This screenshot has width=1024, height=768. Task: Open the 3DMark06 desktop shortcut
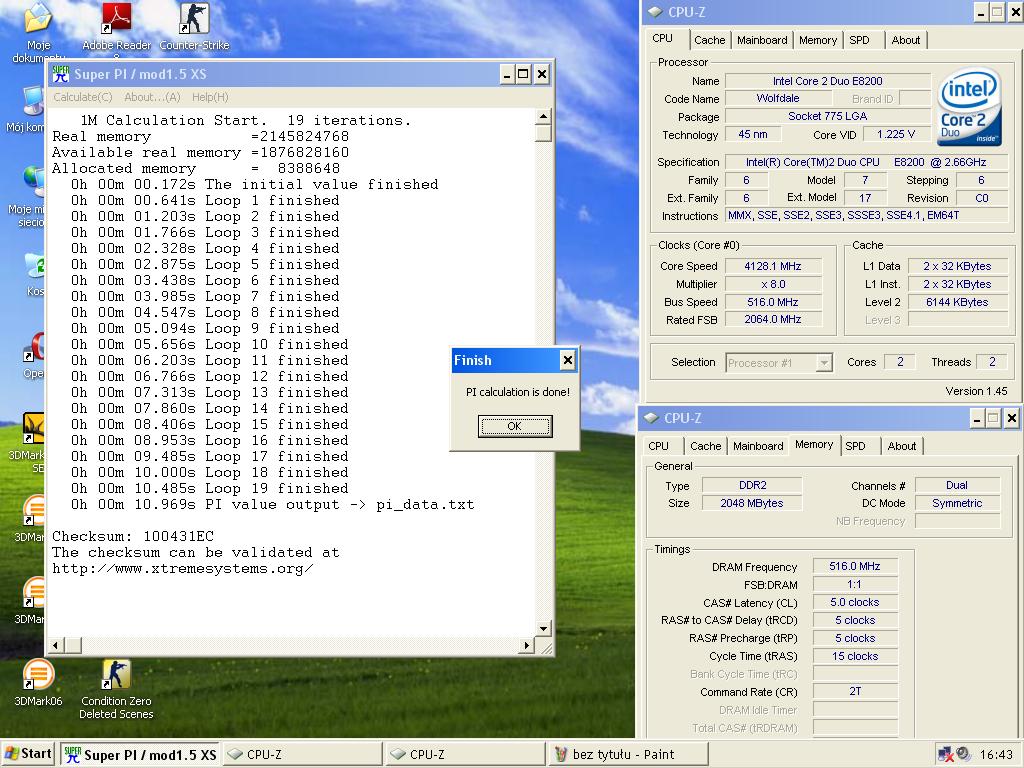coord(38,682)
